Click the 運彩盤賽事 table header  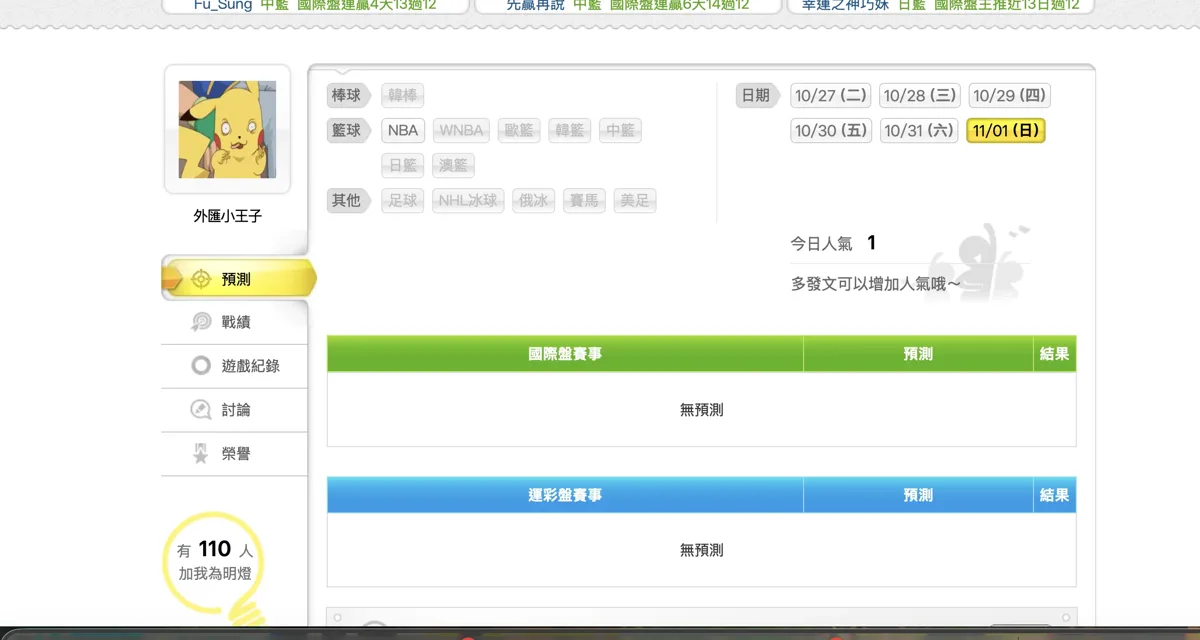click(565, 495)
